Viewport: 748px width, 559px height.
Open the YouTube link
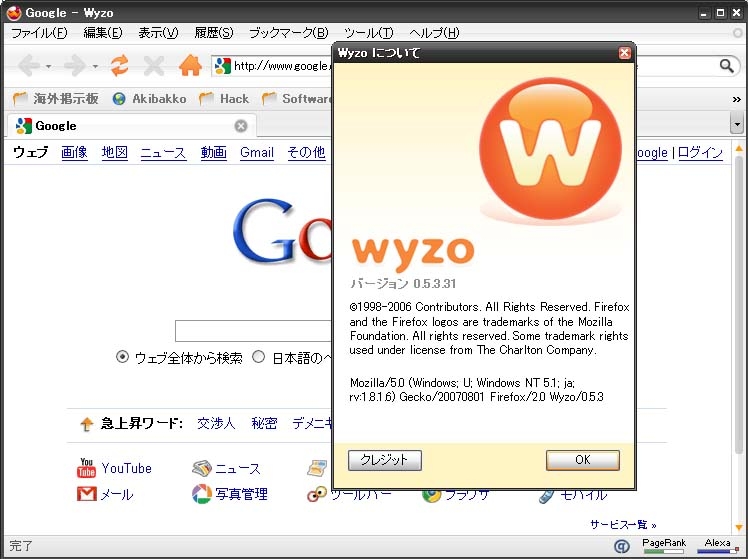click(x=126, y=468)
